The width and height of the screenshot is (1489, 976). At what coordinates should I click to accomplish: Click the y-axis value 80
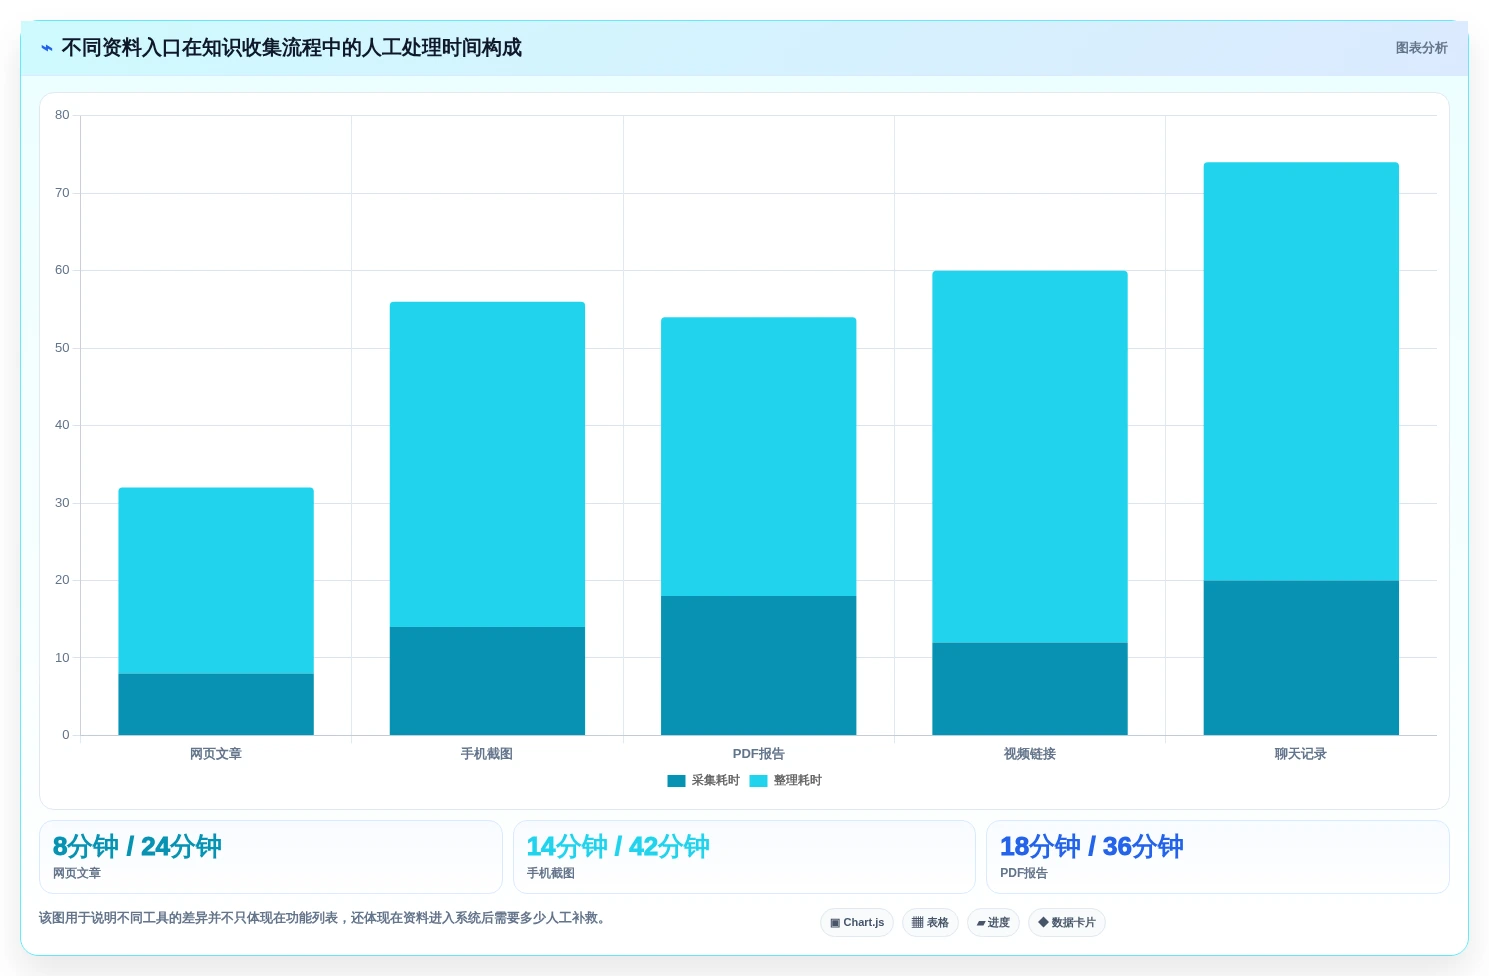[x=62, y=115]
